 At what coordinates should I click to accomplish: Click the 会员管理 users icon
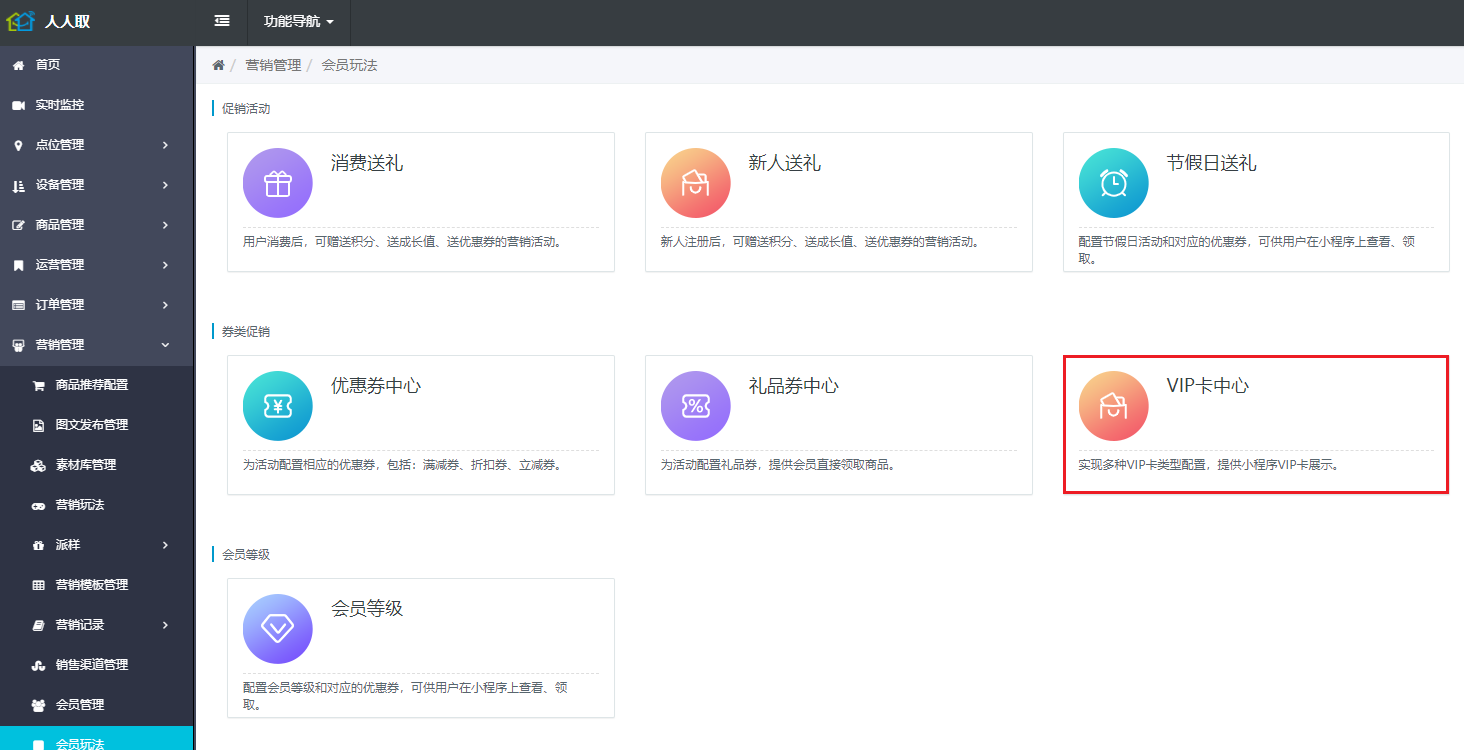pos(38,705)
